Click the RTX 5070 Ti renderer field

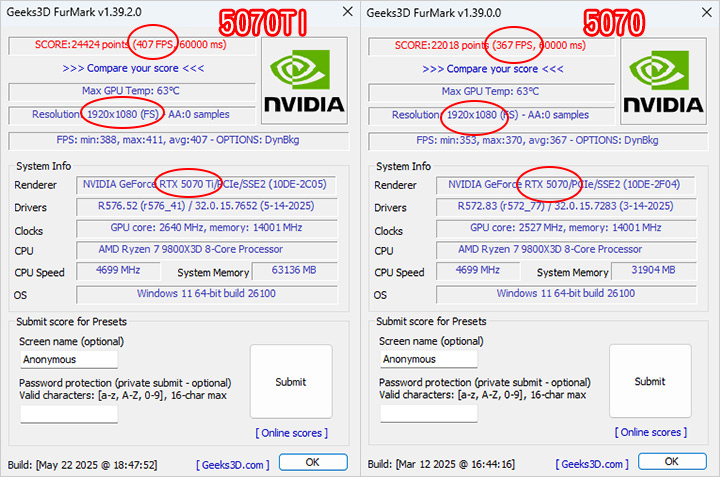pyautogui.click(x=206, y=185)
